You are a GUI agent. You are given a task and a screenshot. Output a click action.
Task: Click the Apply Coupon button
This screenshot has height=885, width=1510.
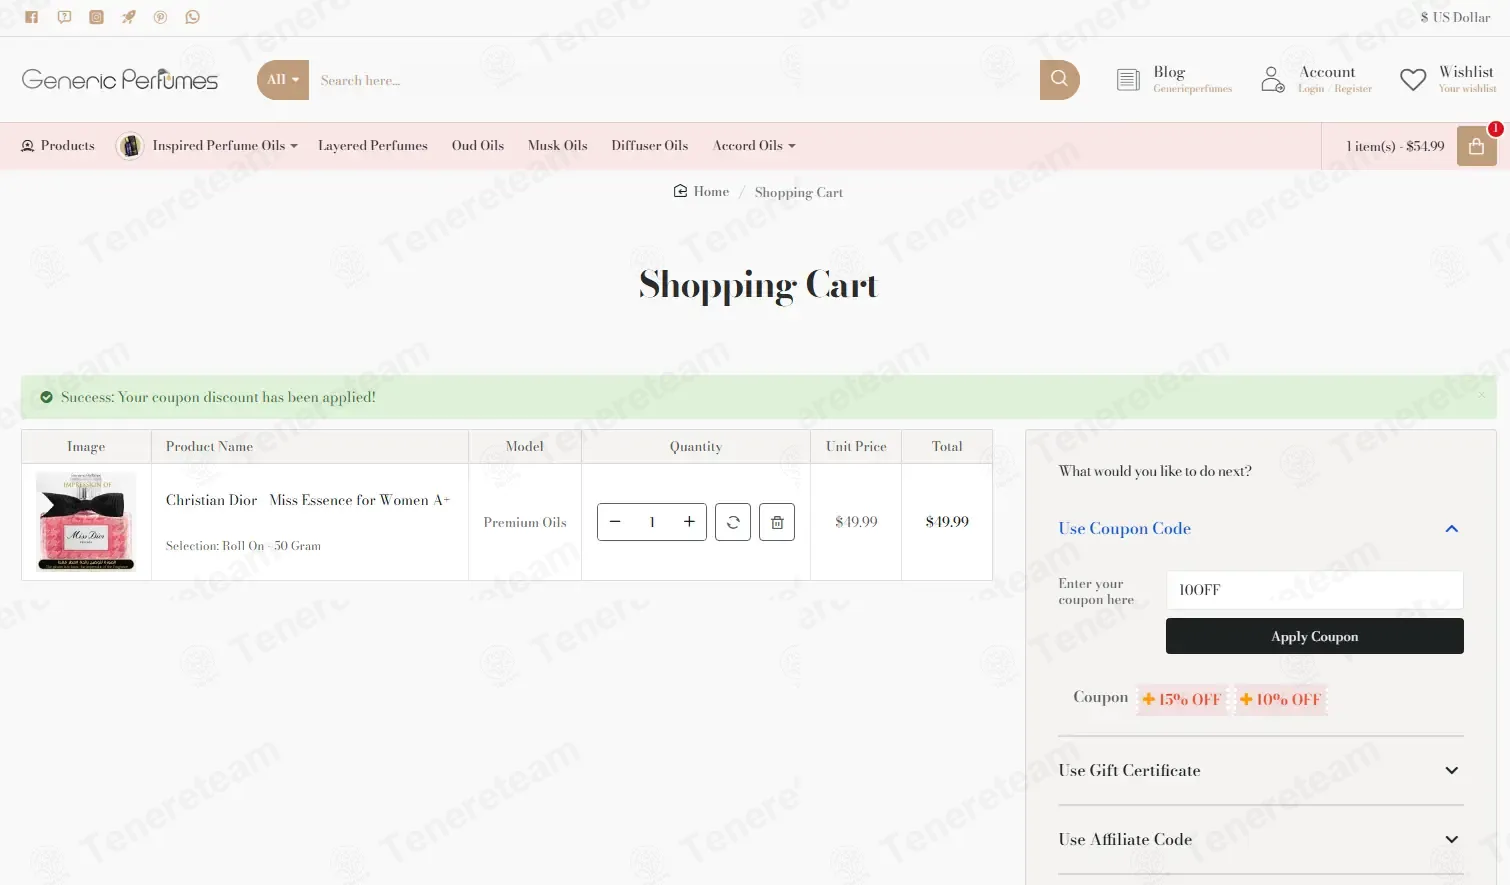(1315, 636)
